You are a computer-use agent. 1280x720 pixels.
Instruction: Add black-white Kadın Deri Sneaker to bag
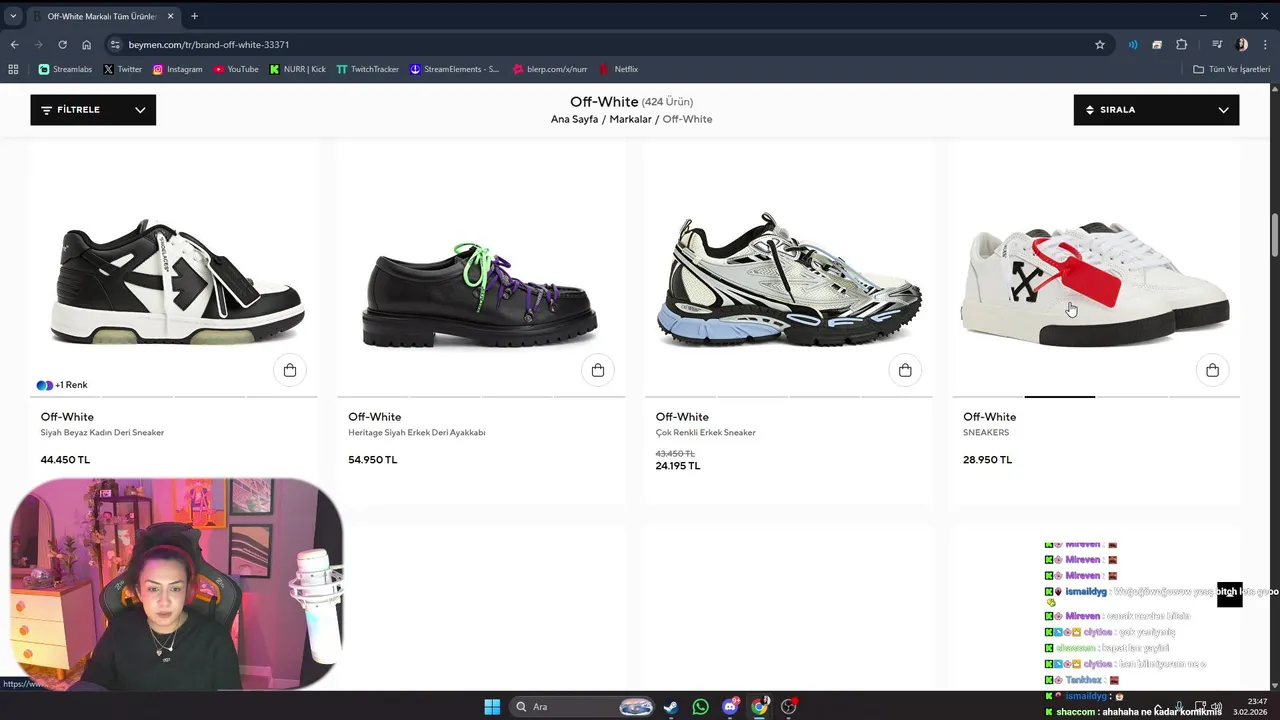pyautogui.click(x=290, y=371)
